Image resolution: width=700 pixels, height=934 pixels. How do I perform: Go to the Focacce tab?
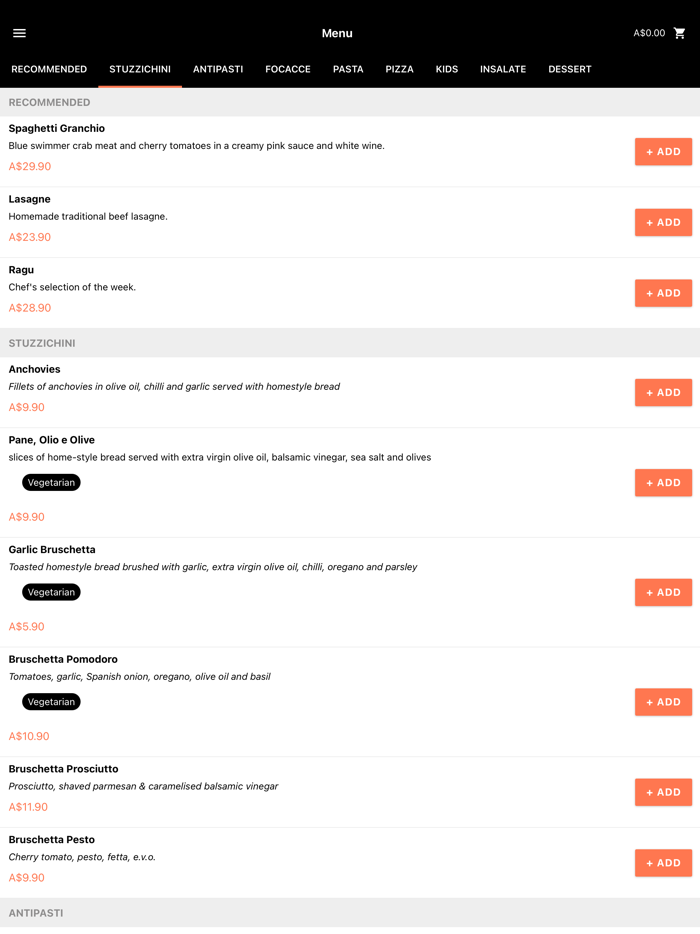tap(288, 69)
